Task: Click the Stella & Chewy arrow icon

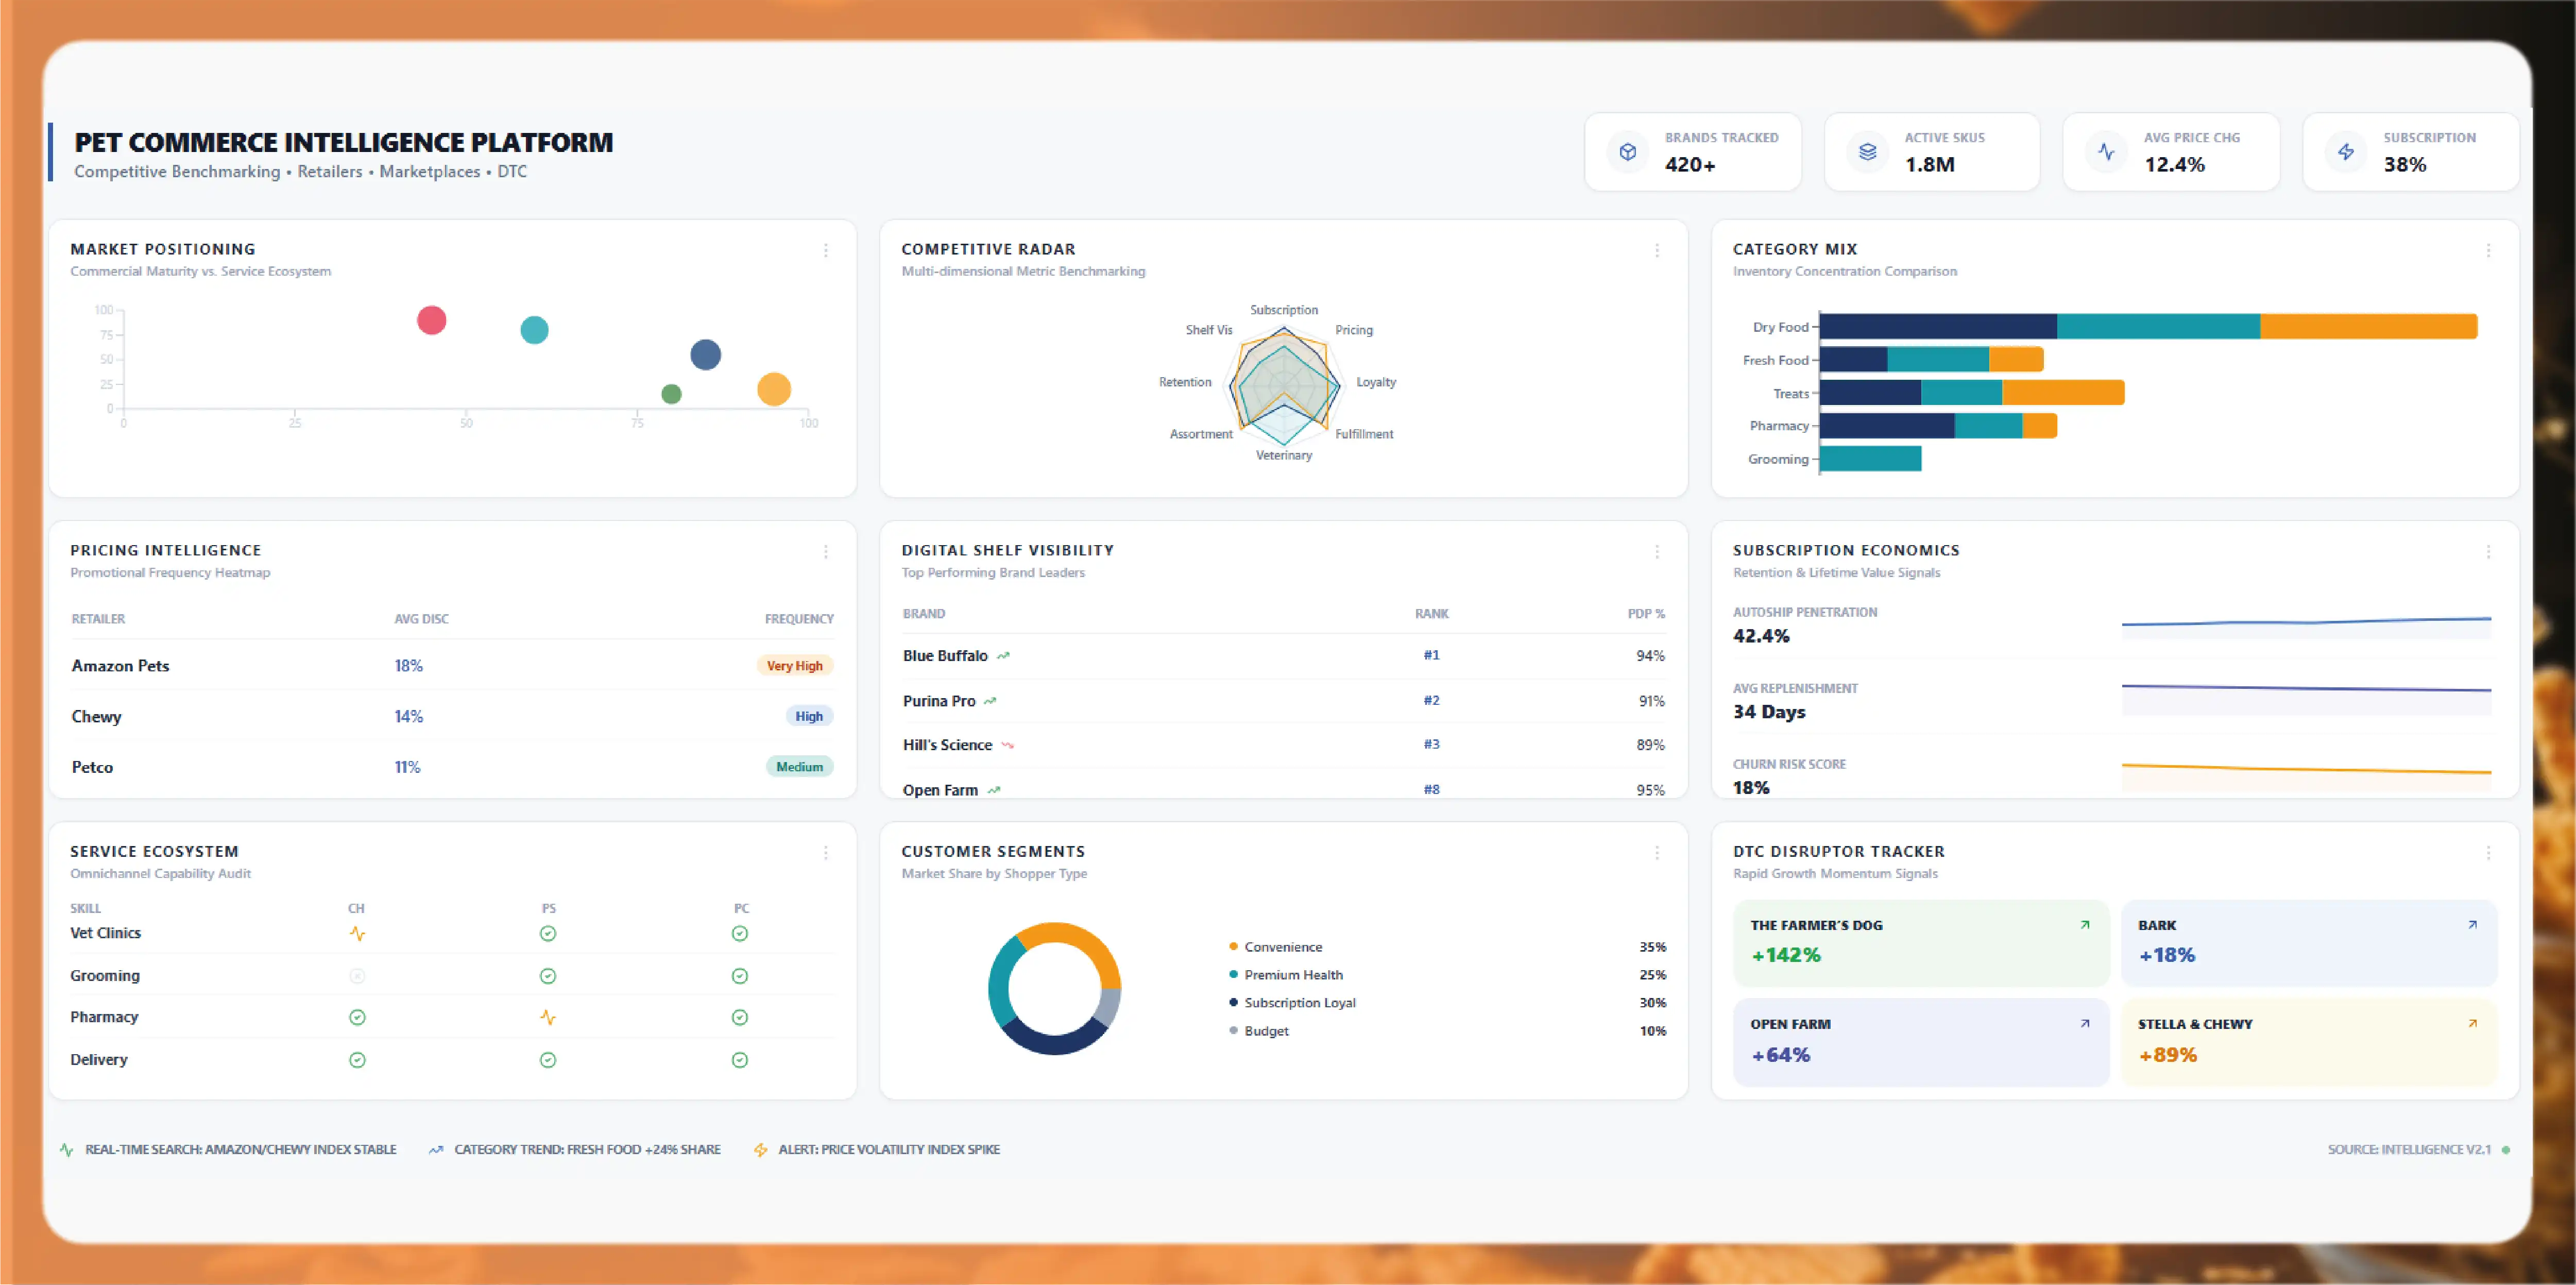Action: [x=2473, y=1023]
